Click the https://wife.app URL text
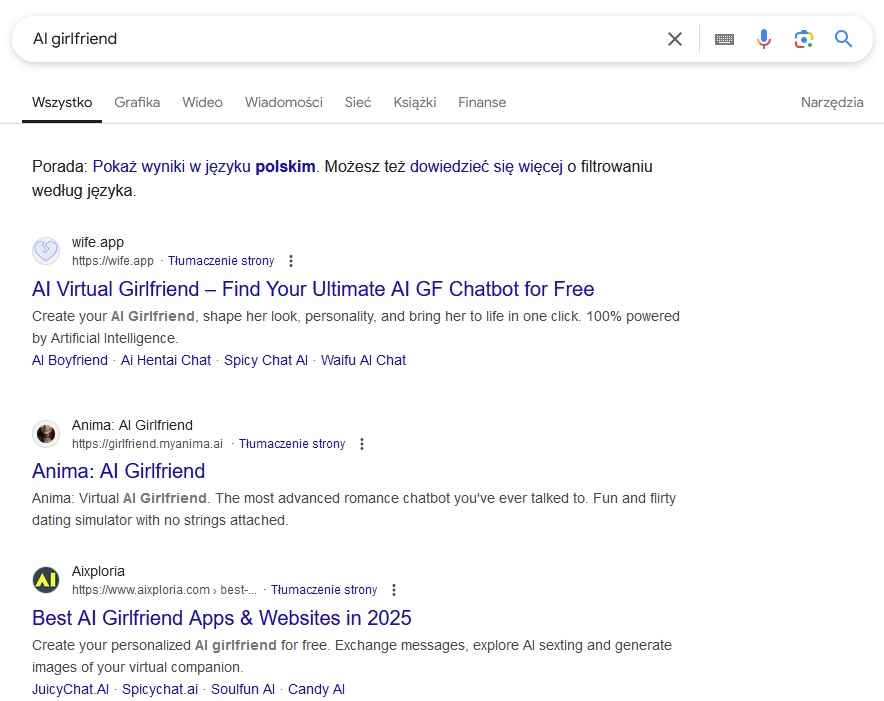Viewport: 884px width, 701px height. tap(113, 261)
